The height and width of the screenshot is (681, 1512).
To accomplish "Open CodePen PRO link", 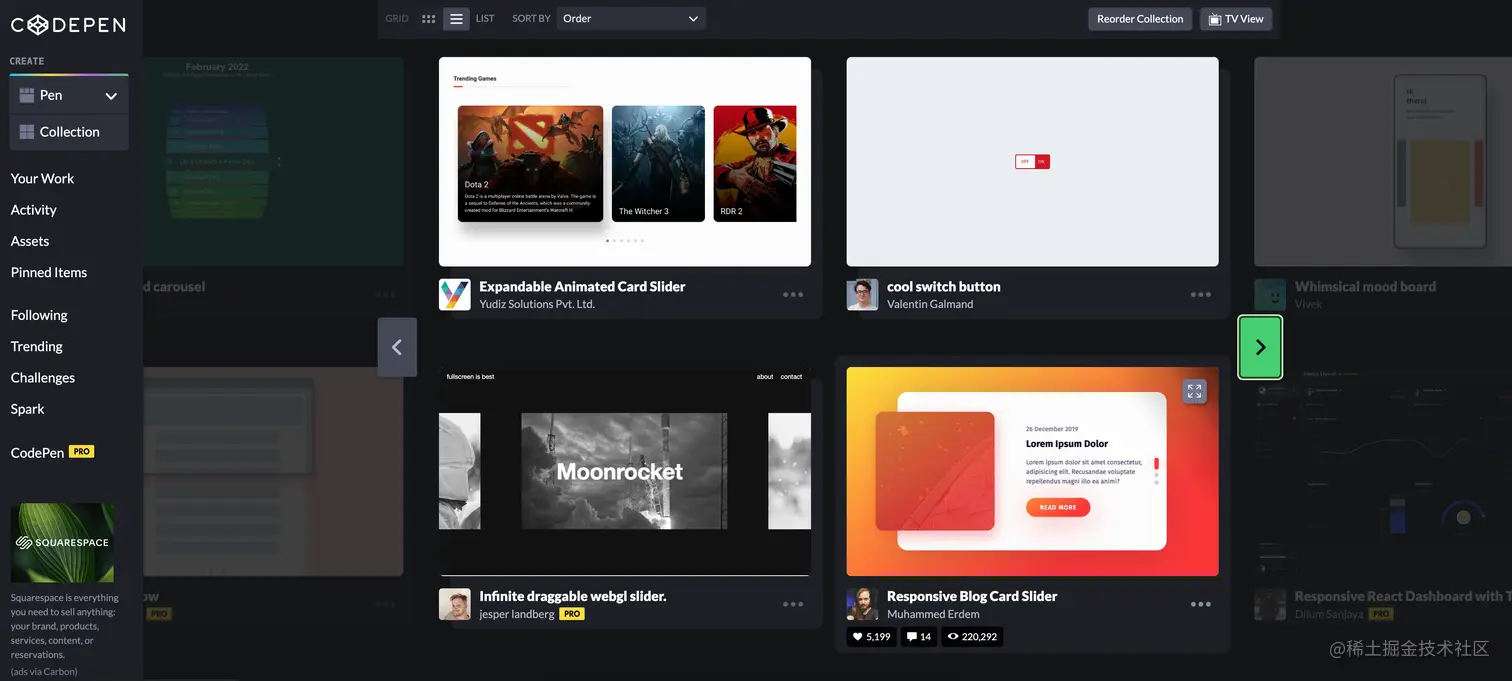I will point(52,452).
